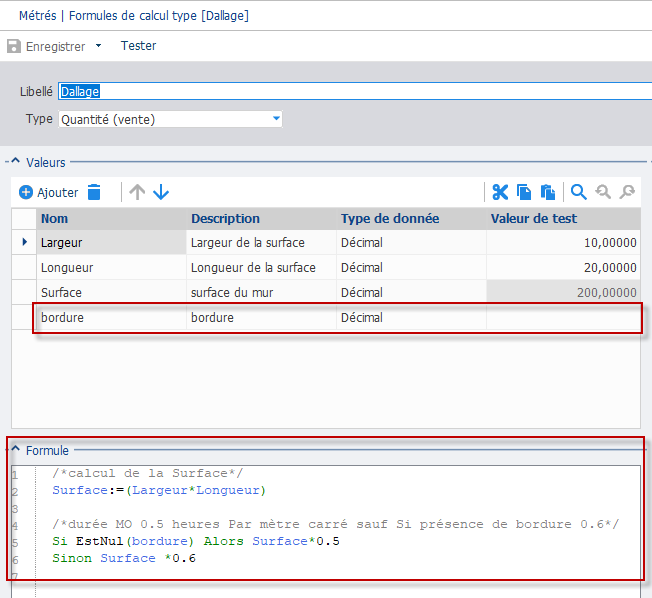
Task: Click the Tester button
Action: pyautogui.click(x=138, y=46)
